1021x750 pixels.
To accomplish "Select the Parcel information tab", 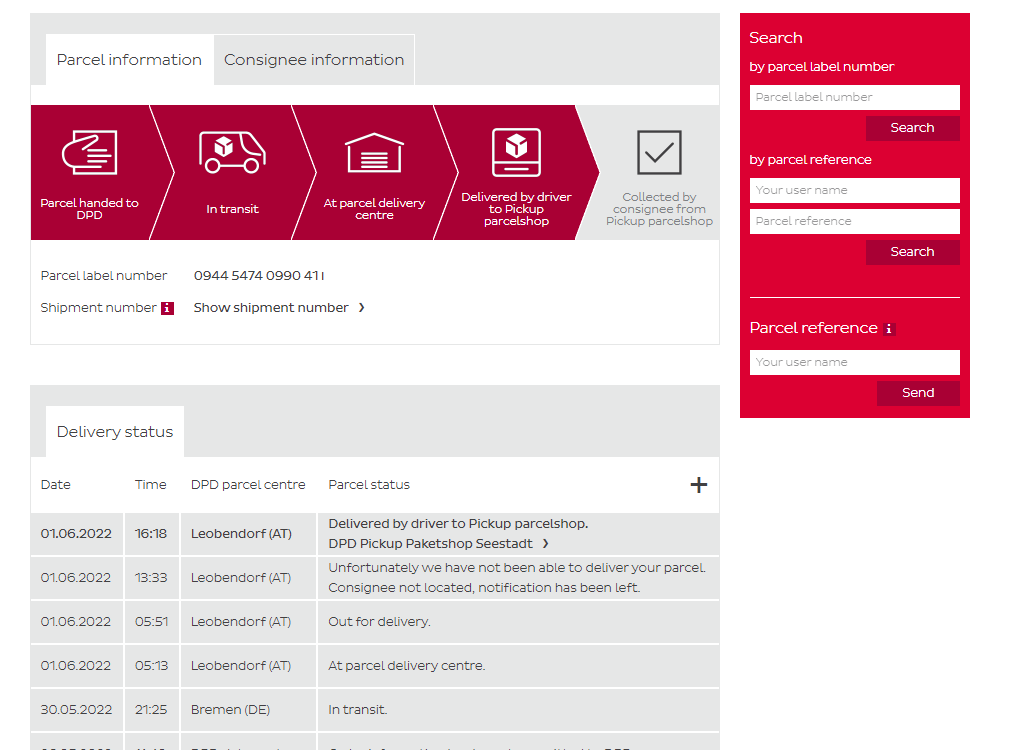I will coord(129,60).
